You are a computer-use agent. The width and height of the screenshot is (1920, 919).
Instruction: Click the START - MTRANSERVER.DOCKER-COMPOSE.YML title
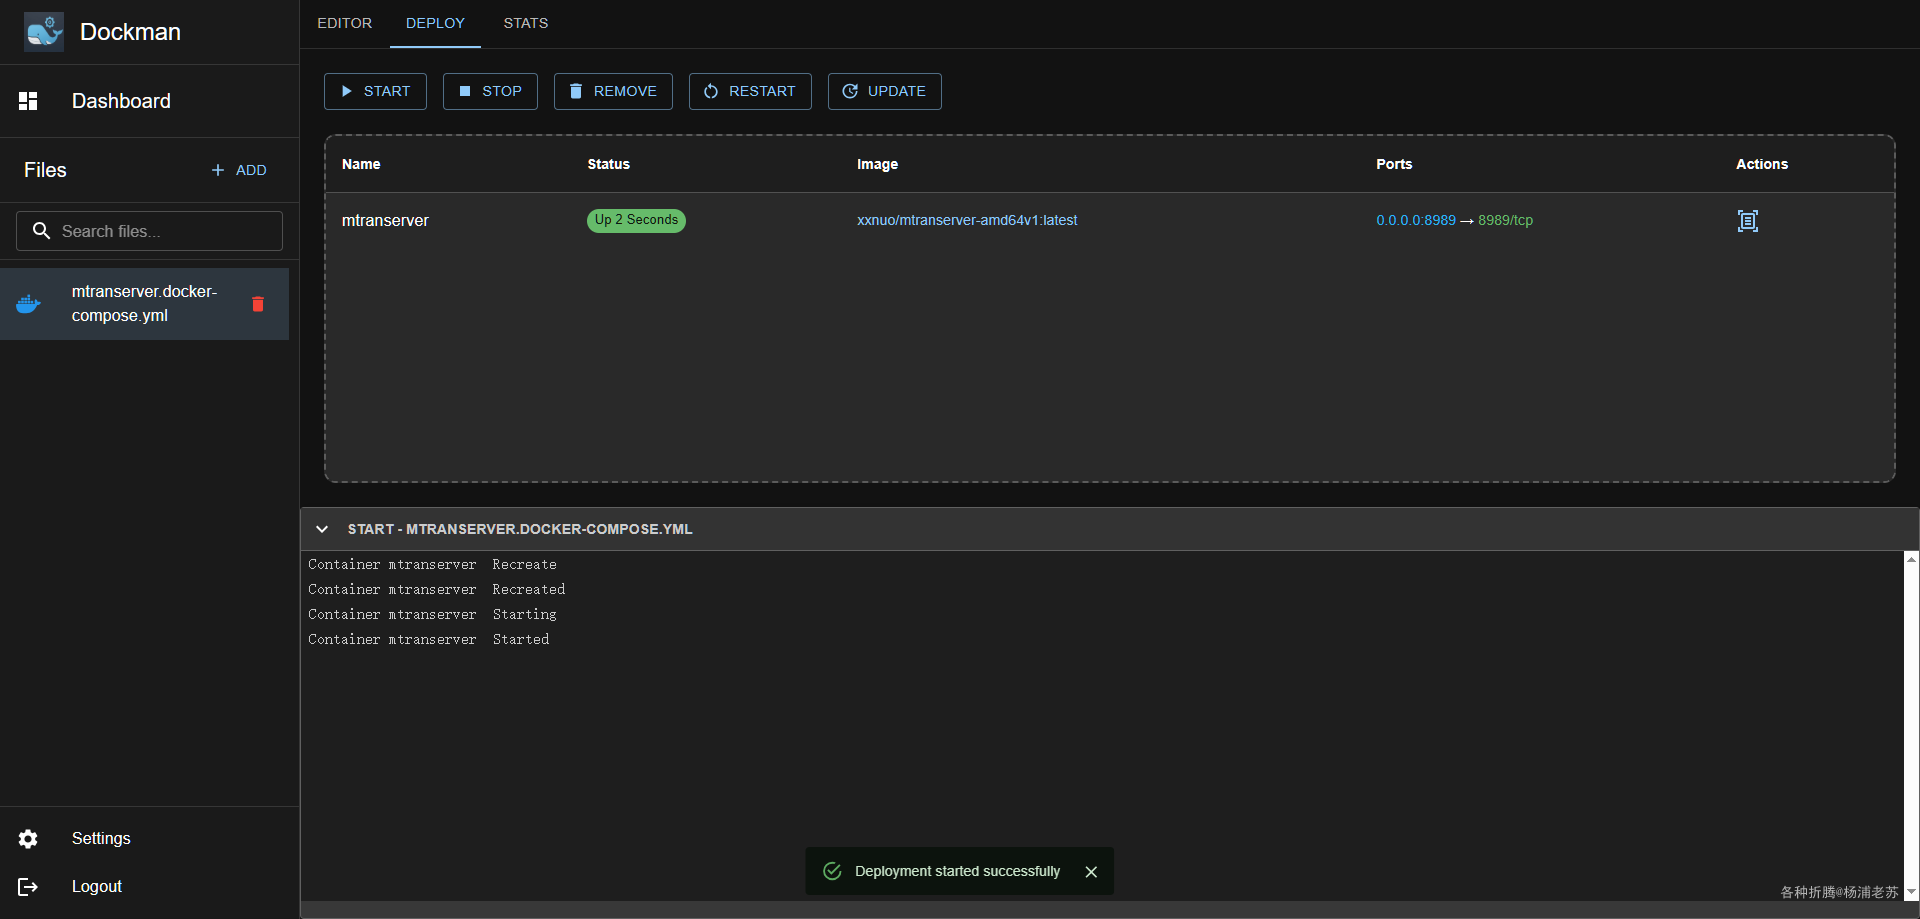tap(520, 529)
